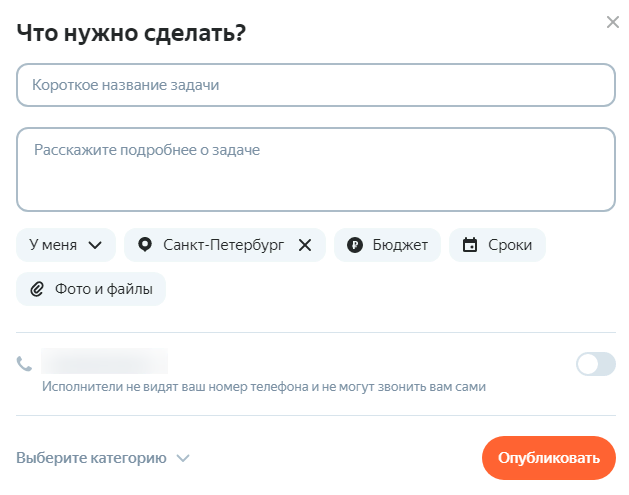
Task: Click the map pin location icon
Action: (x=145, y=245)
